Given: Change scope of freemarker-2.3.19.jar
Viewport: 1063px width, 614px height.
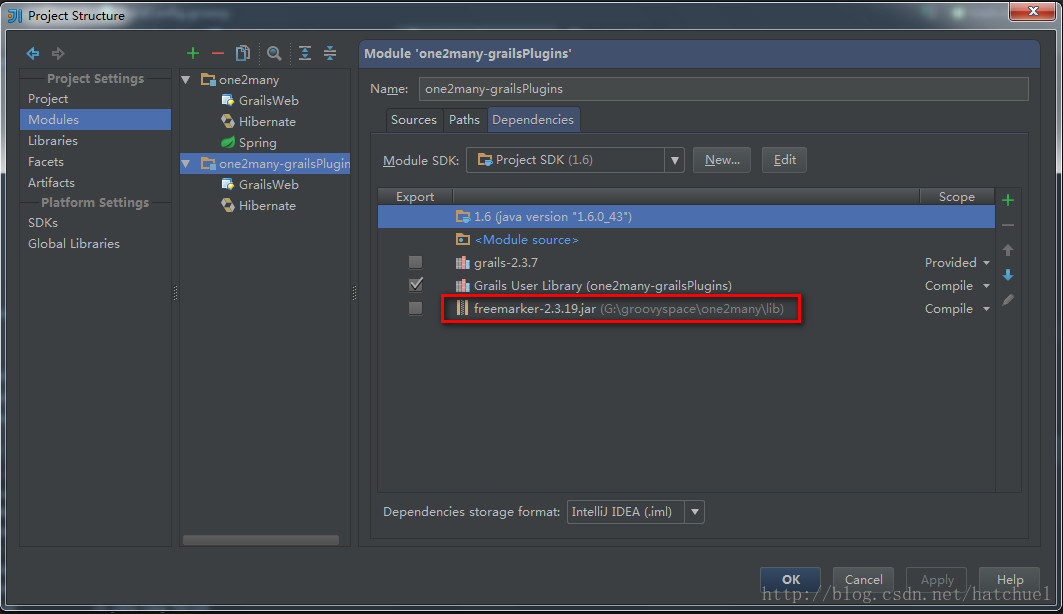Looking at the screenshot, I should (x=957, y=308).
